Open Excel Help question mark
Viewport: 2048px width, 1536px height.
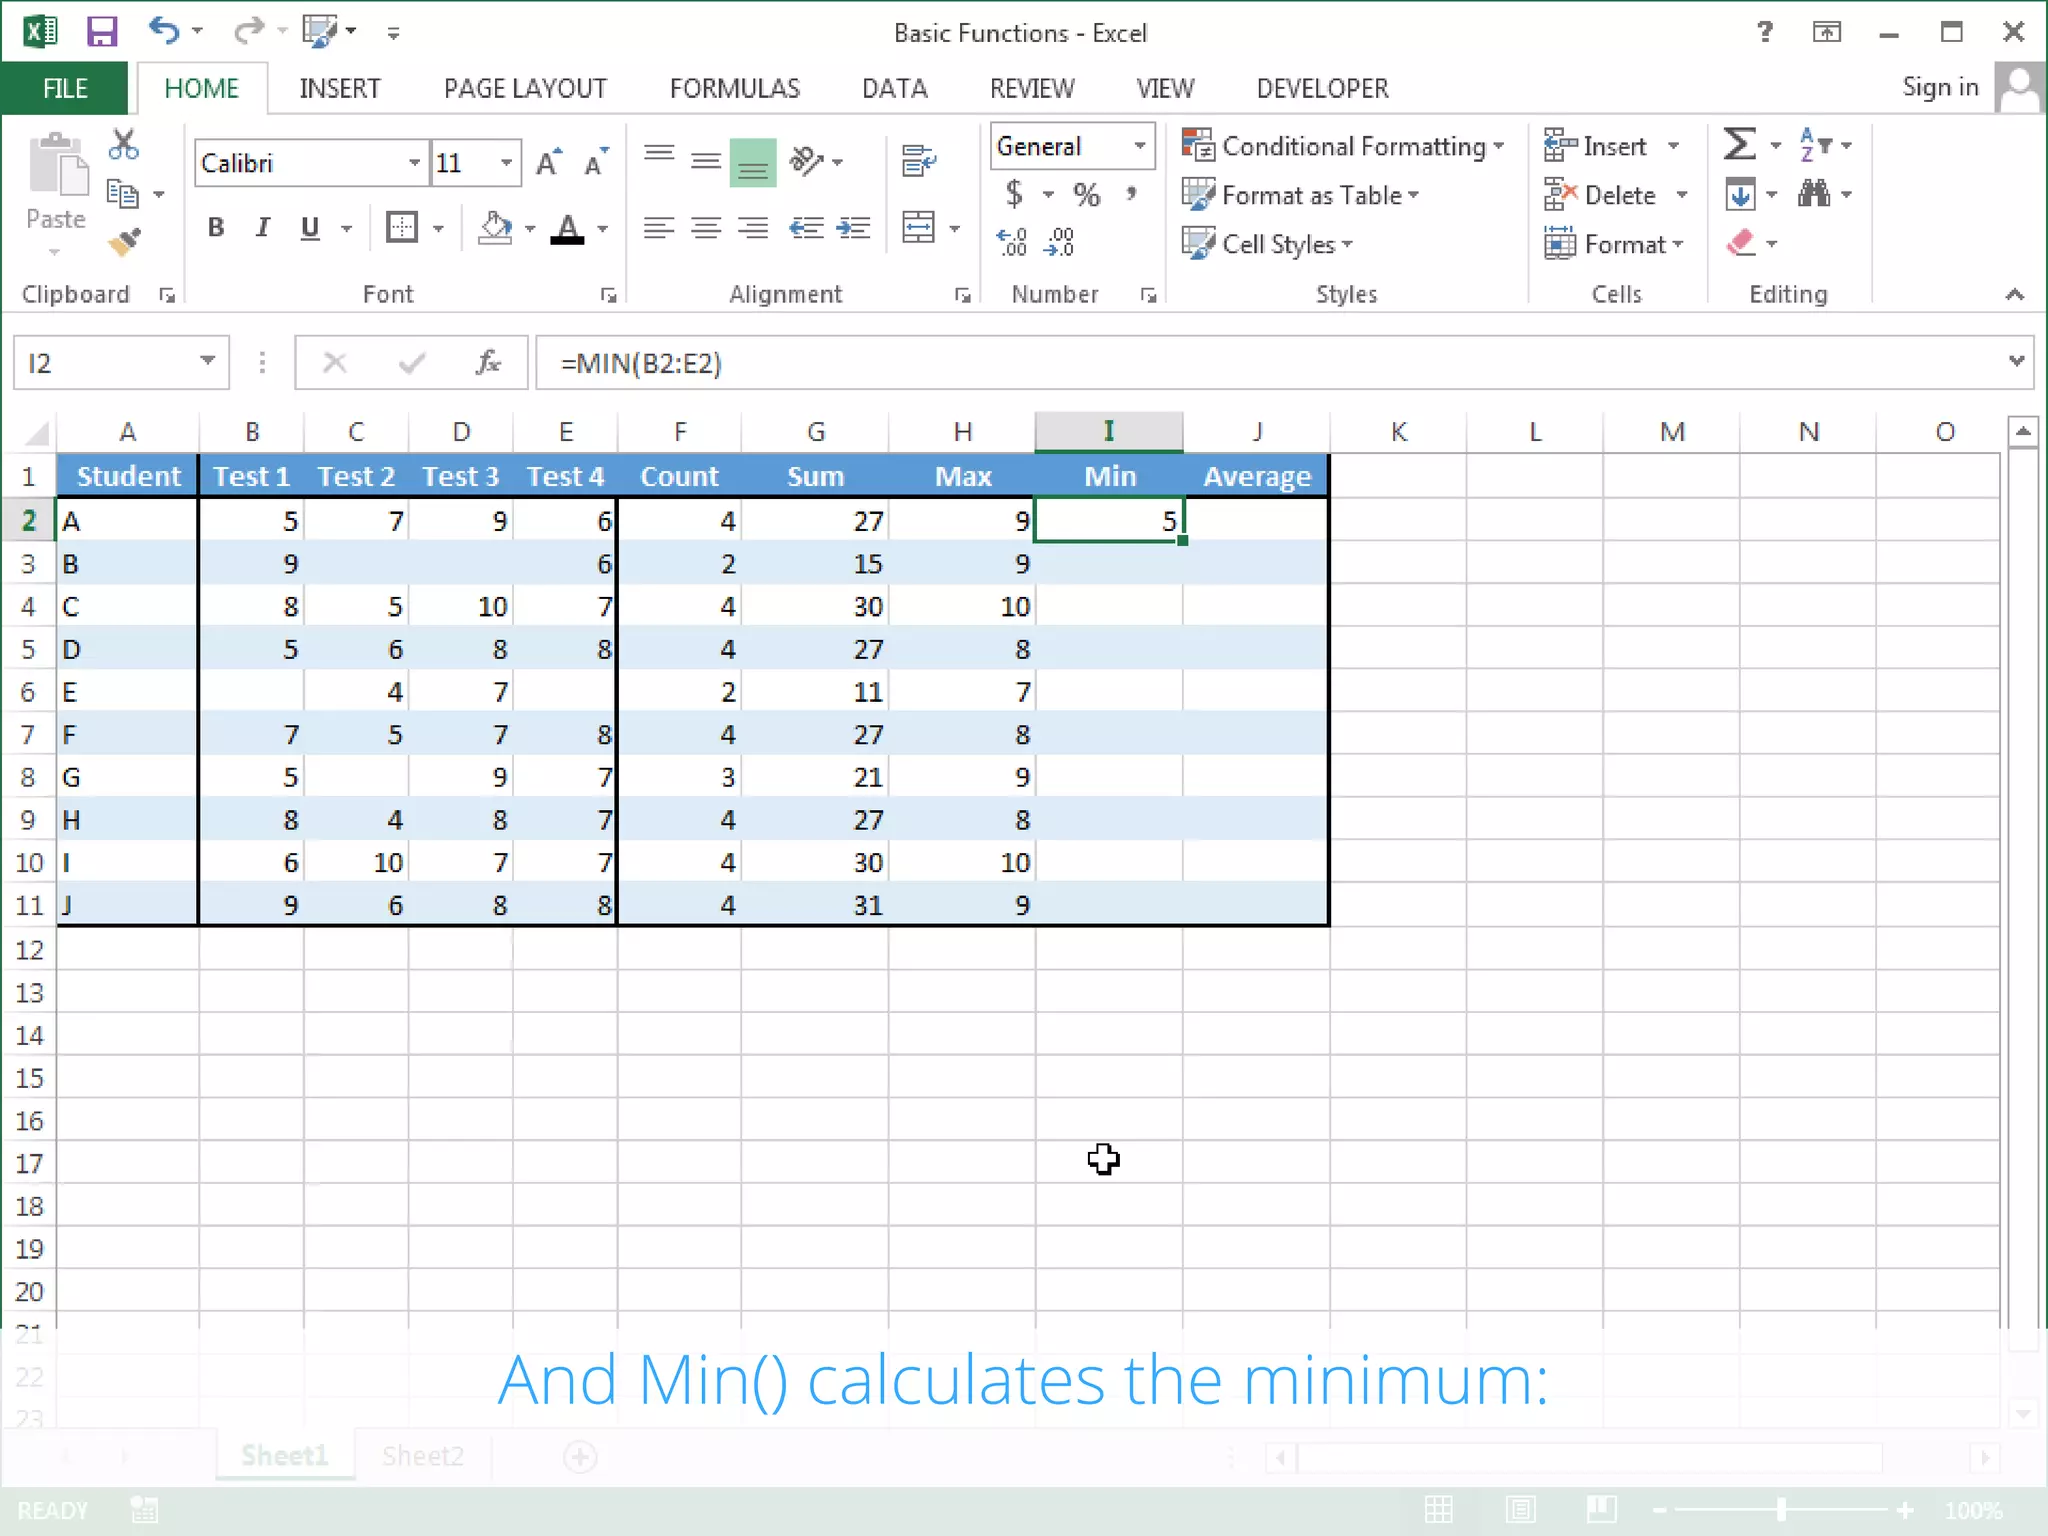[1765, 32]
